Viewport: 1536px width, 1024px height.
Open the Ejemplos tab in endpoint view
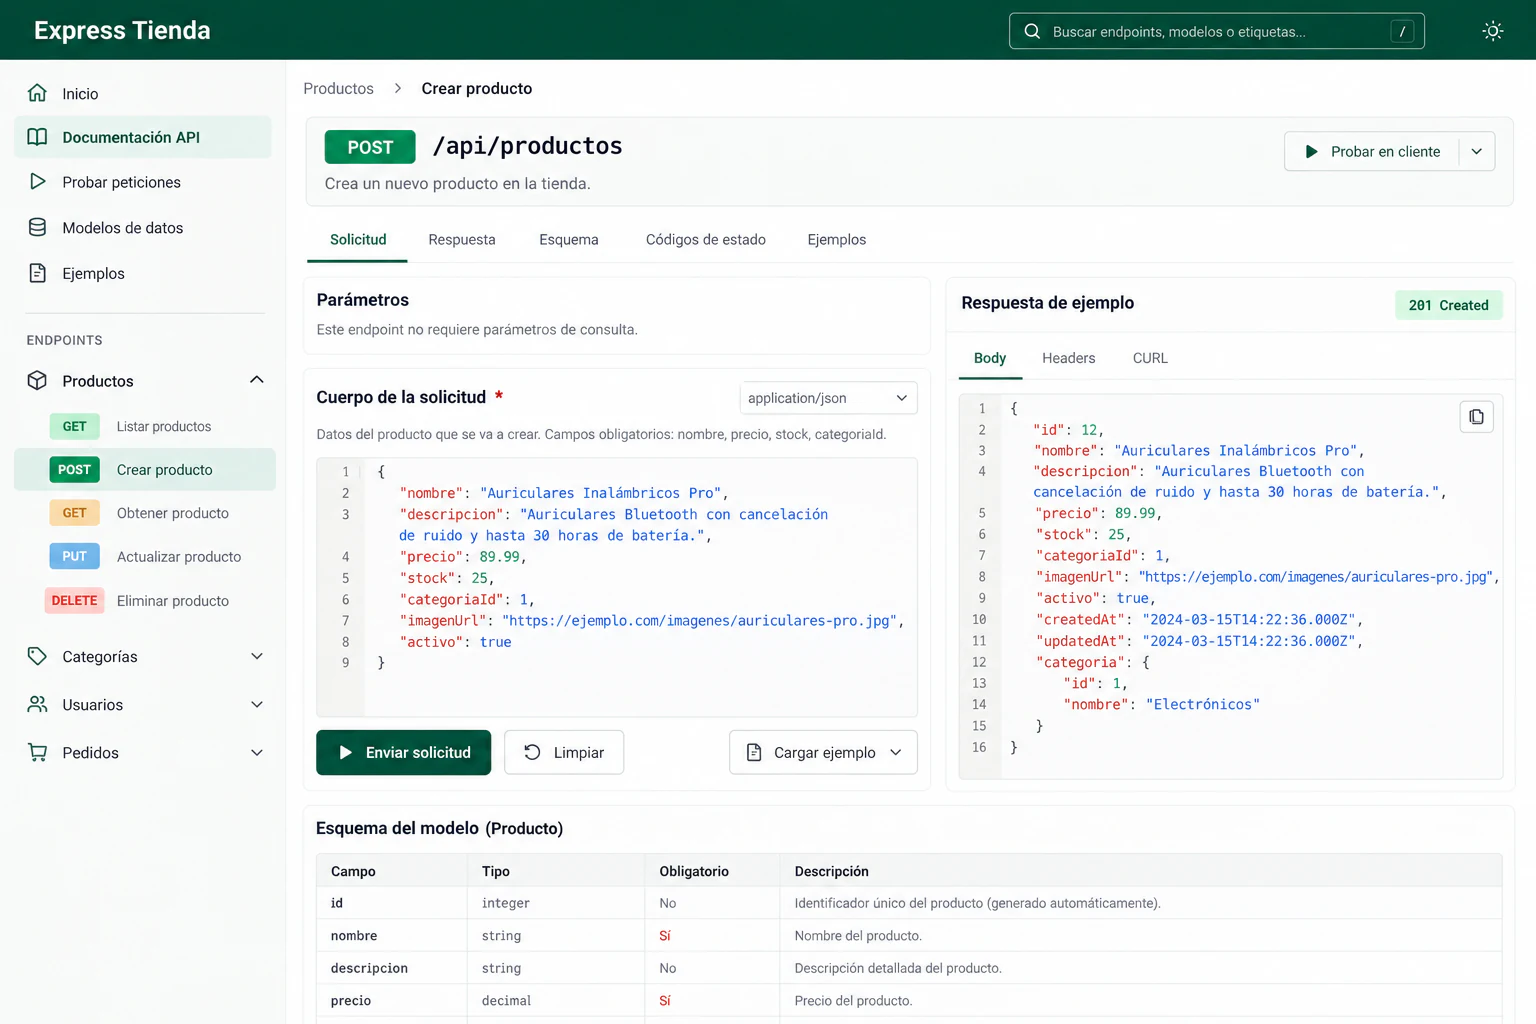tap(837, 240)
